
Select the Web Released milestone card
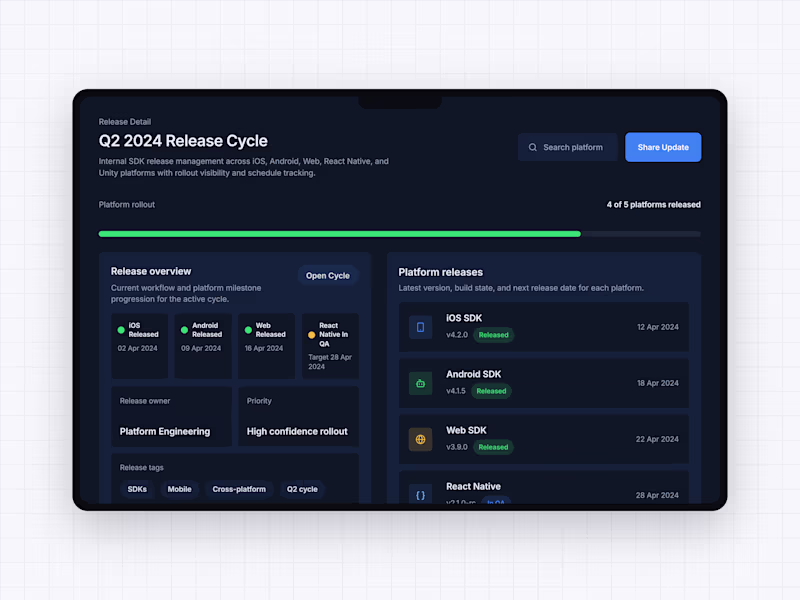266,346
